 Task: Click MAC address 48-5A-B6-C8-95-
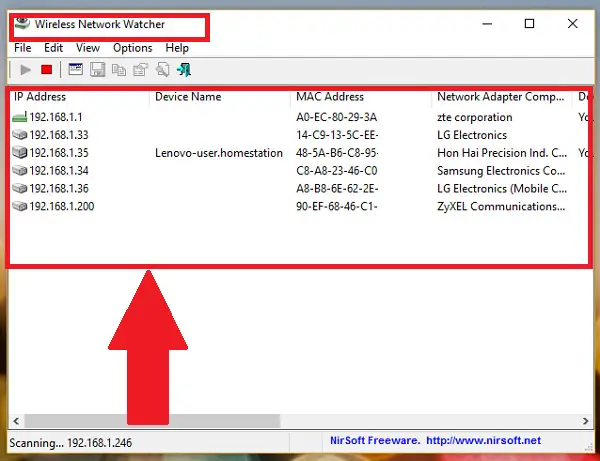coord(337,153)
